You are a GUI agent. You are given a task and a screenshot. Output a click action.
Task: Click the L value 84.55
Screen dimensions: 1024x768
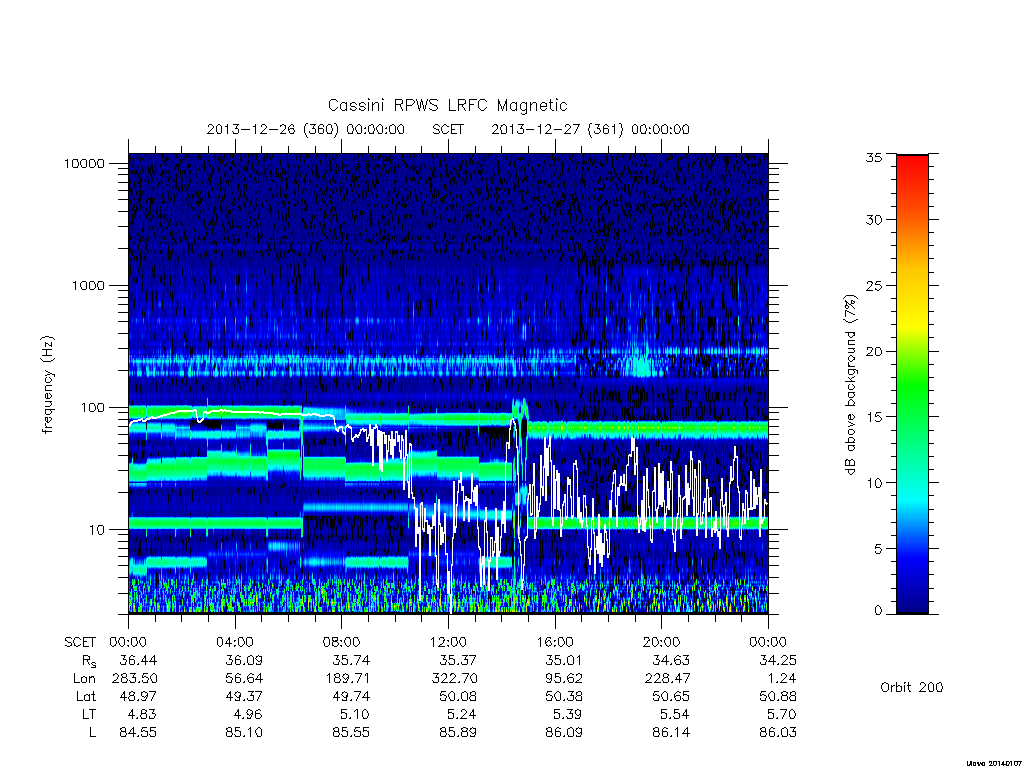[x=138, y=733]
